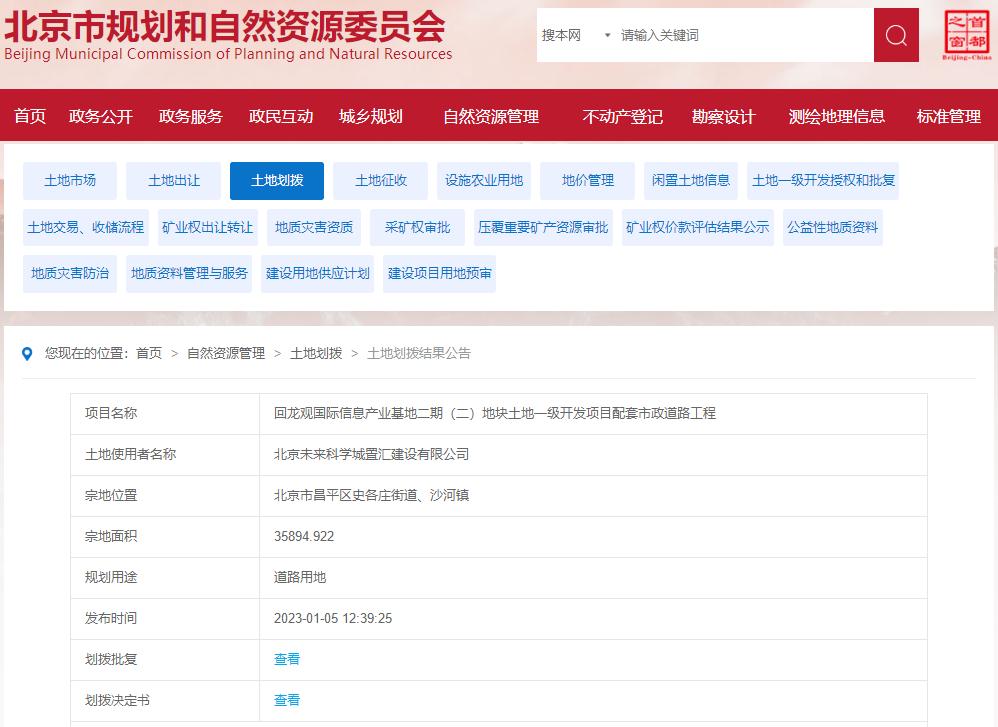Open the 查看 link for 划拨决定书
998x727 pixels.
(286, 700)
